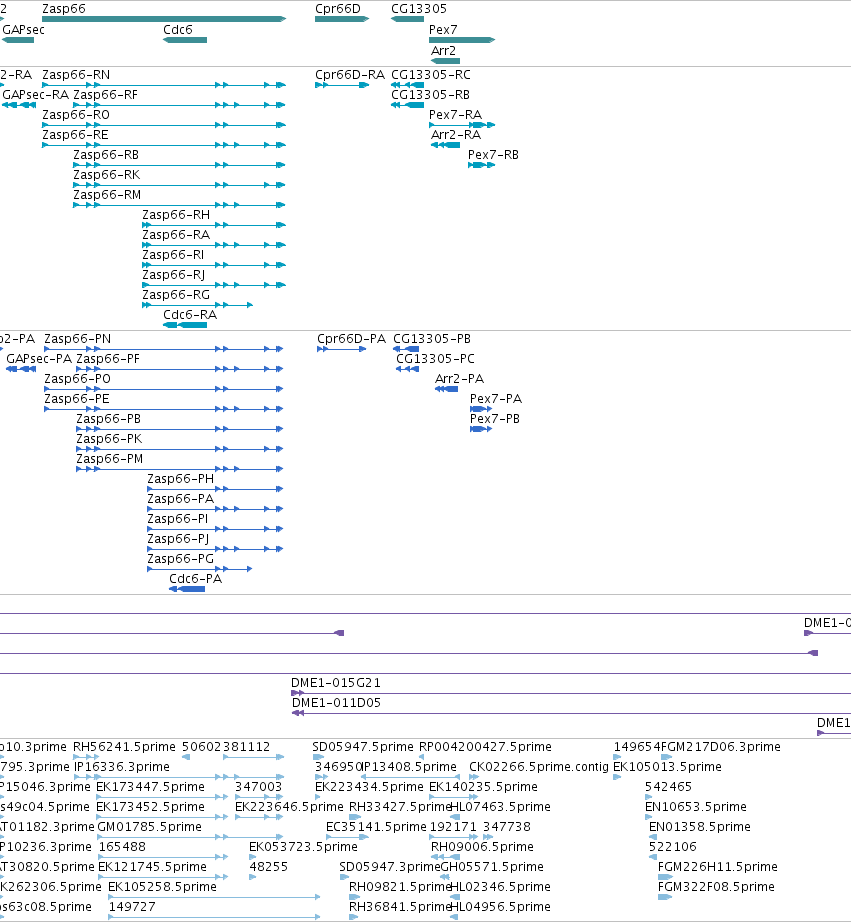
Task: Click BAC clone DME1-015G21
Action: 336,683
